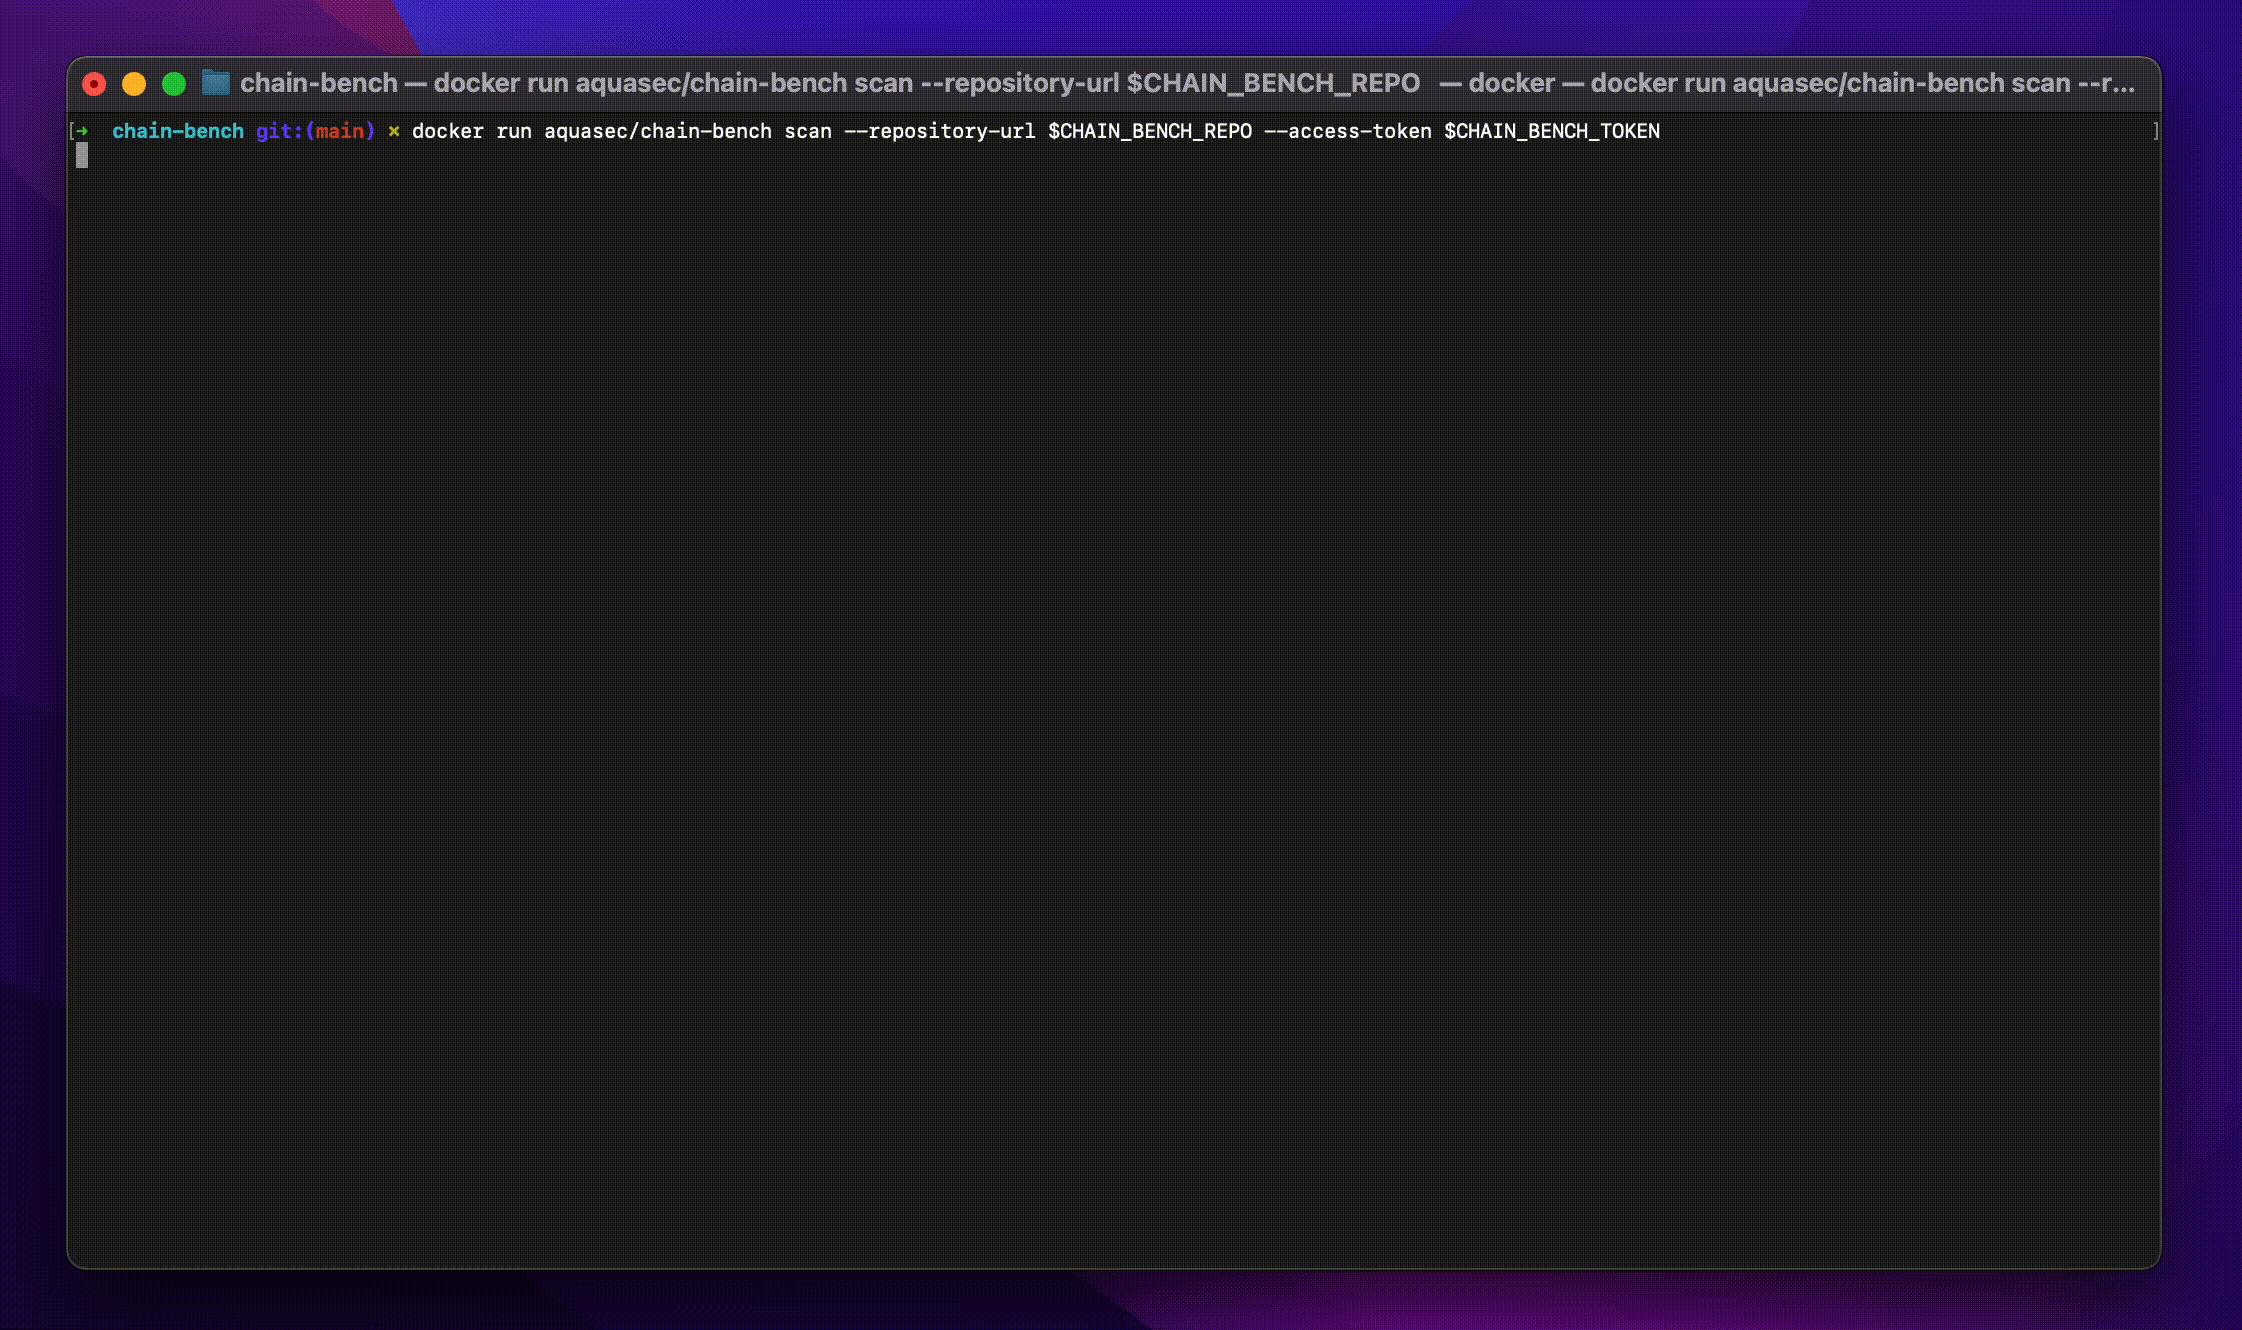The width and height of the screenshot is (2242, 1330).
Task: Click the yellow x dirty-status marker
Action: pos(394,131)
